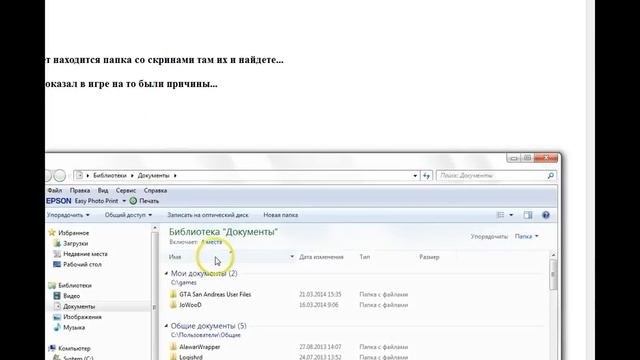The image size is (640, 360).
Task: Click the navigation pane scrollbar up arrow
Action: click(x=155, y=228)
